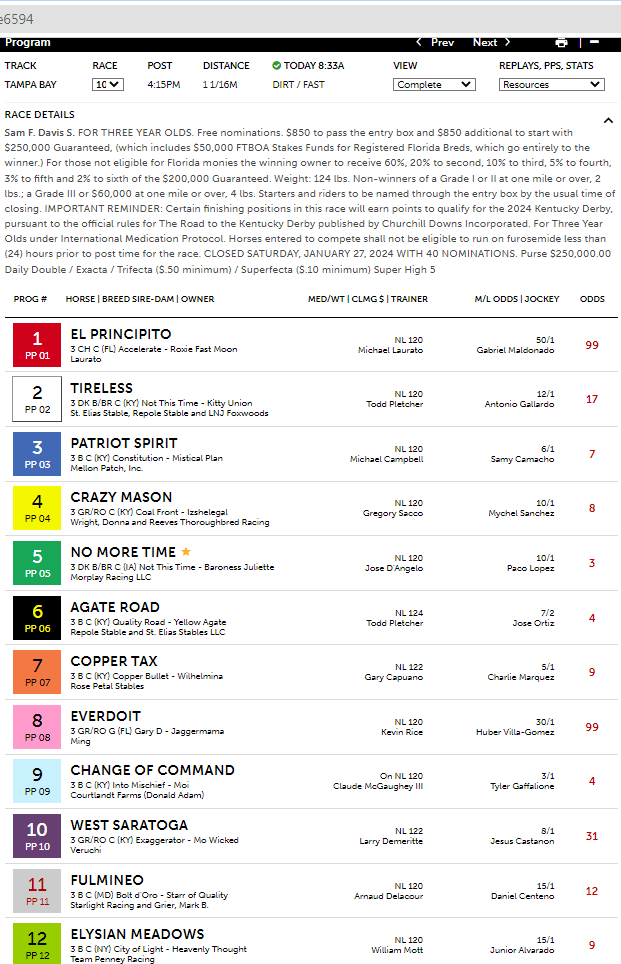Viewport: 621px width, 964px height.
Task: Click the printer icon in Program header
Action: 561,43
